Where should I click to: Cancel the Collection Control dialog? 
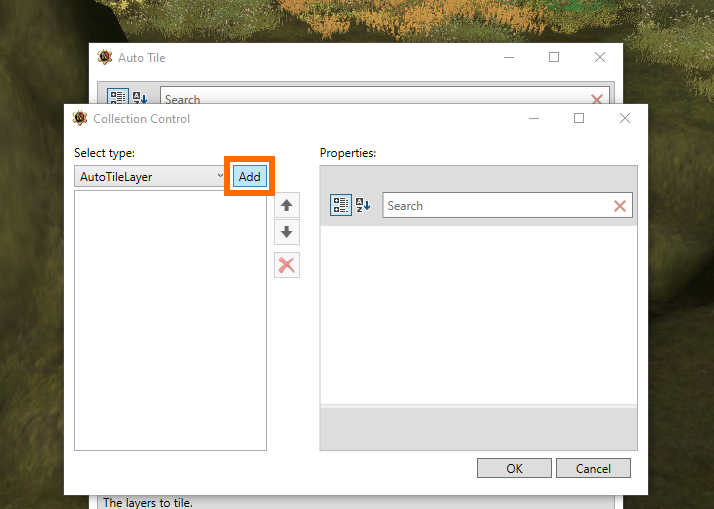pyautogui.click(x=593, y=468)
